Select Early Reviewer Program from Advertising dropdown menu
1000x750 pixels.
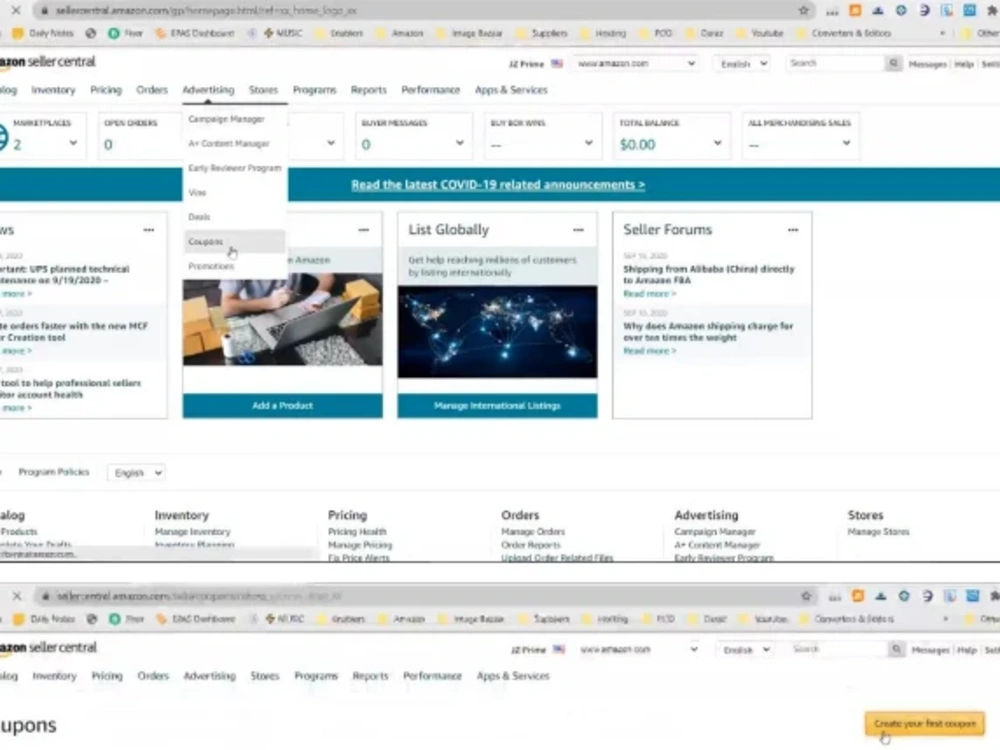pos(235,168)
